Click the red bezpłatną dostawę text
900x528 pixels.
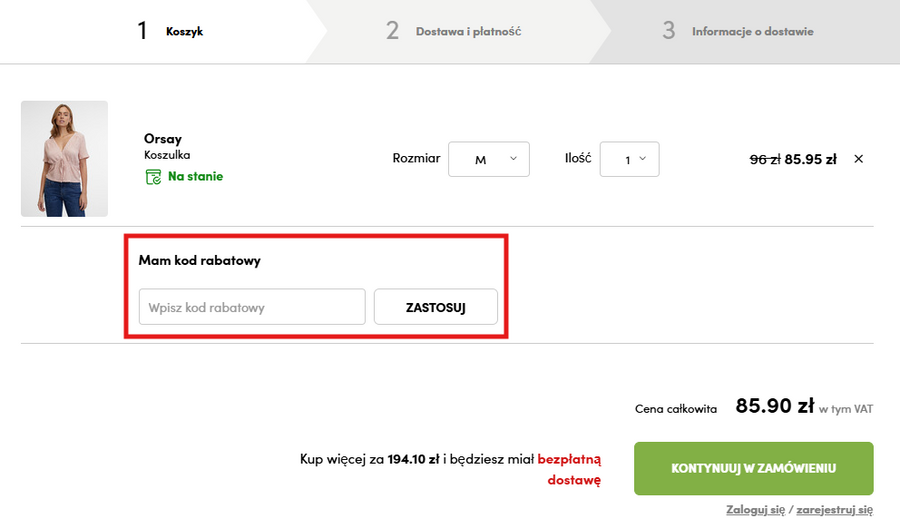coord(570,469)
